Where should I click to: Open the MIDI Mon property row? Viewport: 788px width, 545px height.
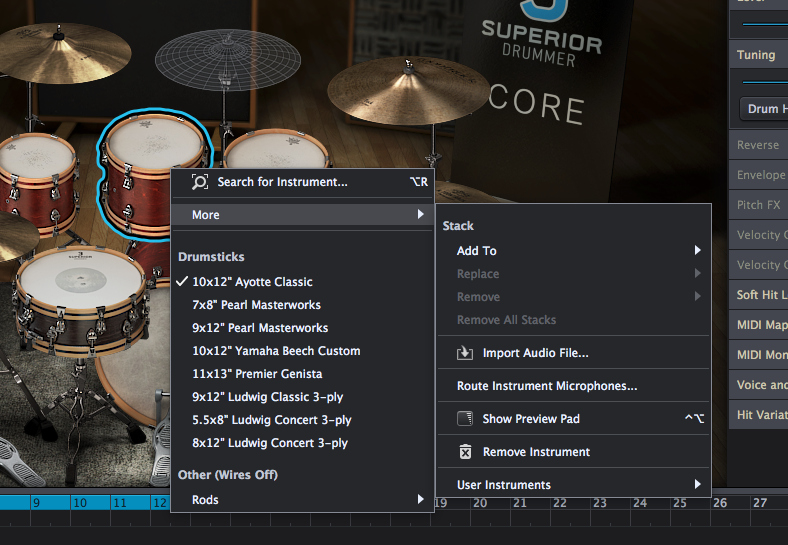(x=759, y=354)
